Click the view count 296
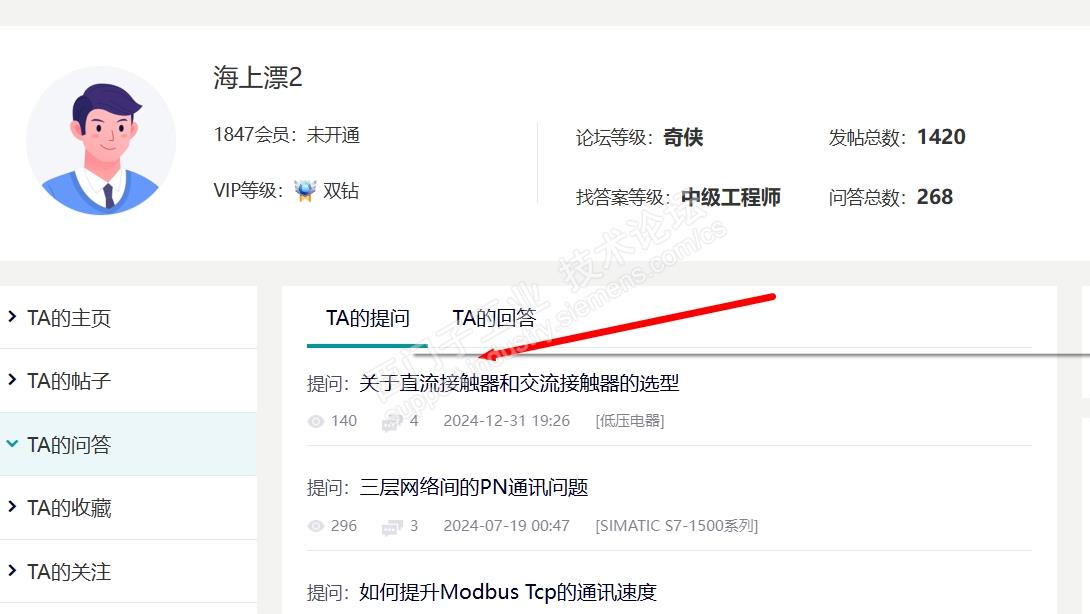 point(344,526)
